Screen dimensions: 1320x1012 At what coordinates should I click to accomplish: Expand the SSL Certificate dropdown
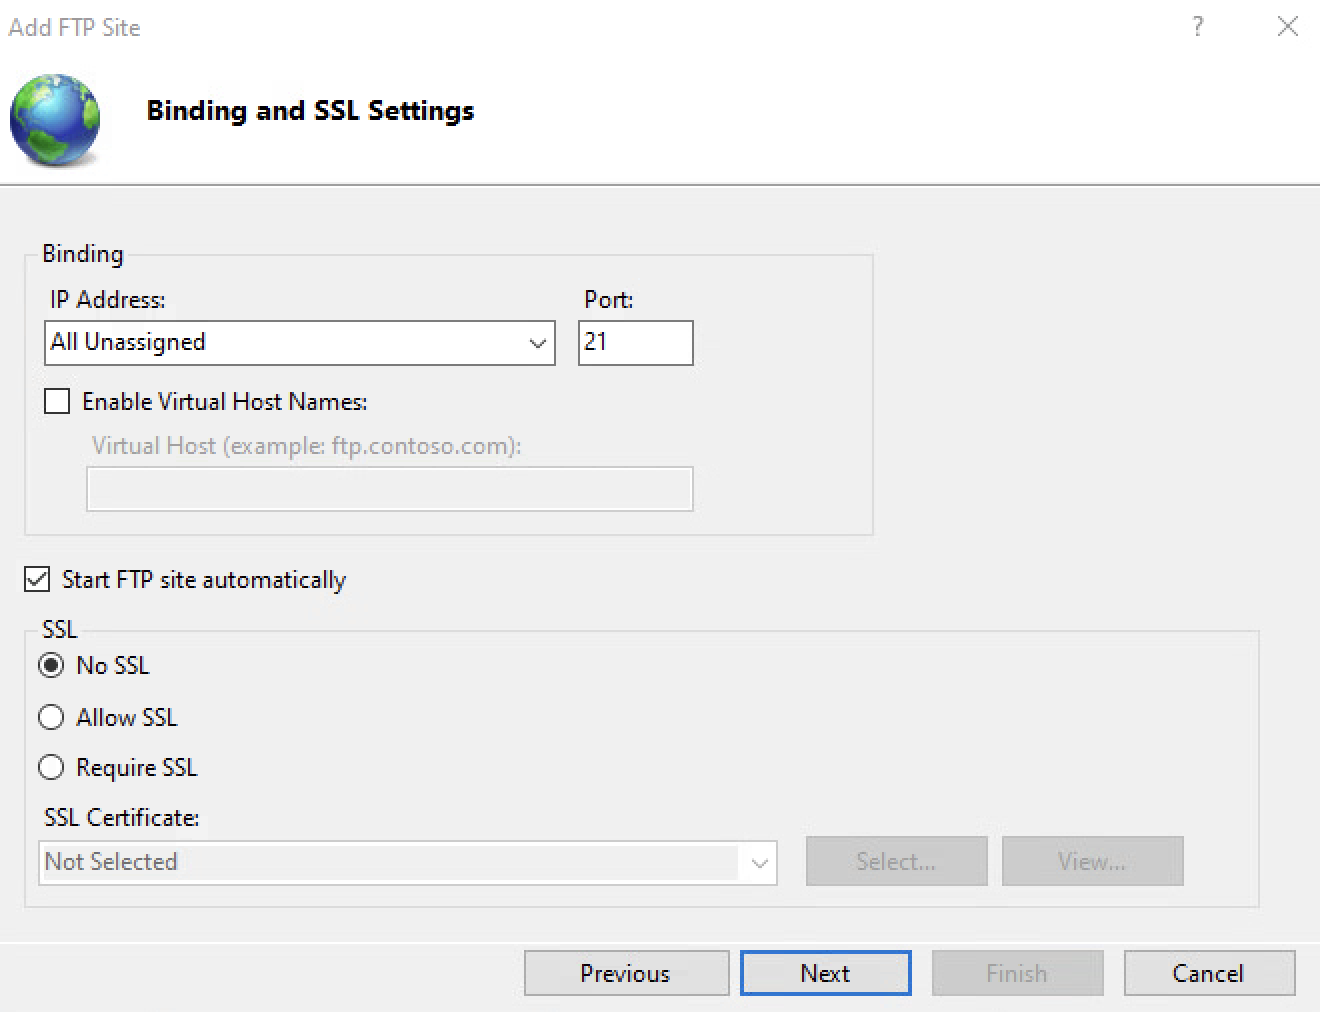click(x=761, y=862)
